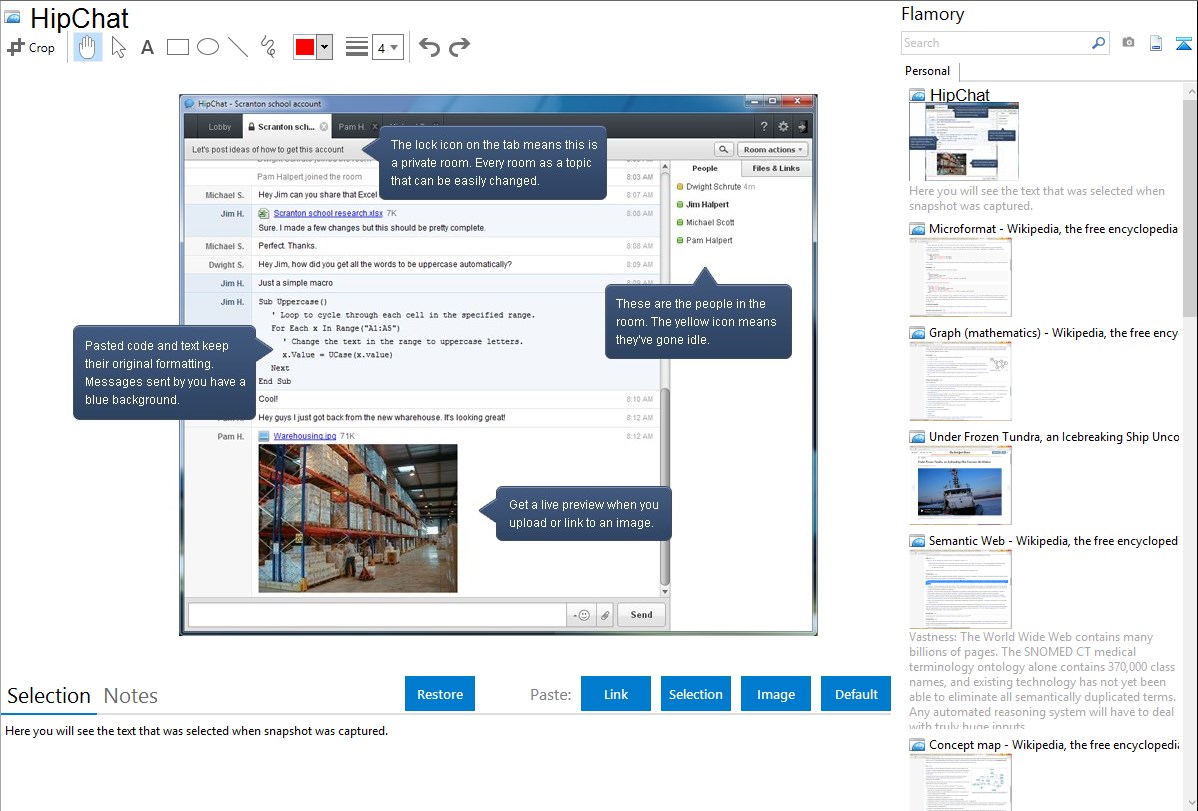Click the Excel file icon beside research.xlsx

tap(264, 213)
